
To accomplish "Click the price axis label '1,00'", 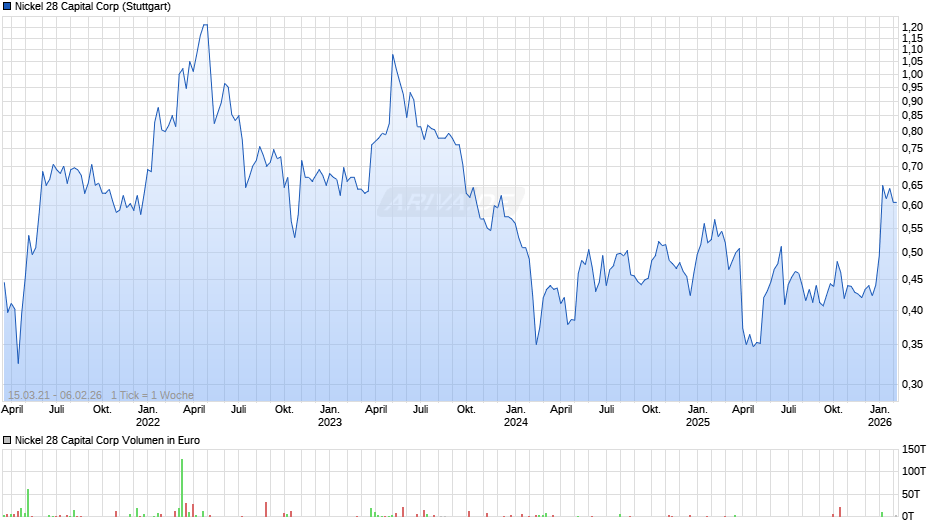I will tap(912, 74).
